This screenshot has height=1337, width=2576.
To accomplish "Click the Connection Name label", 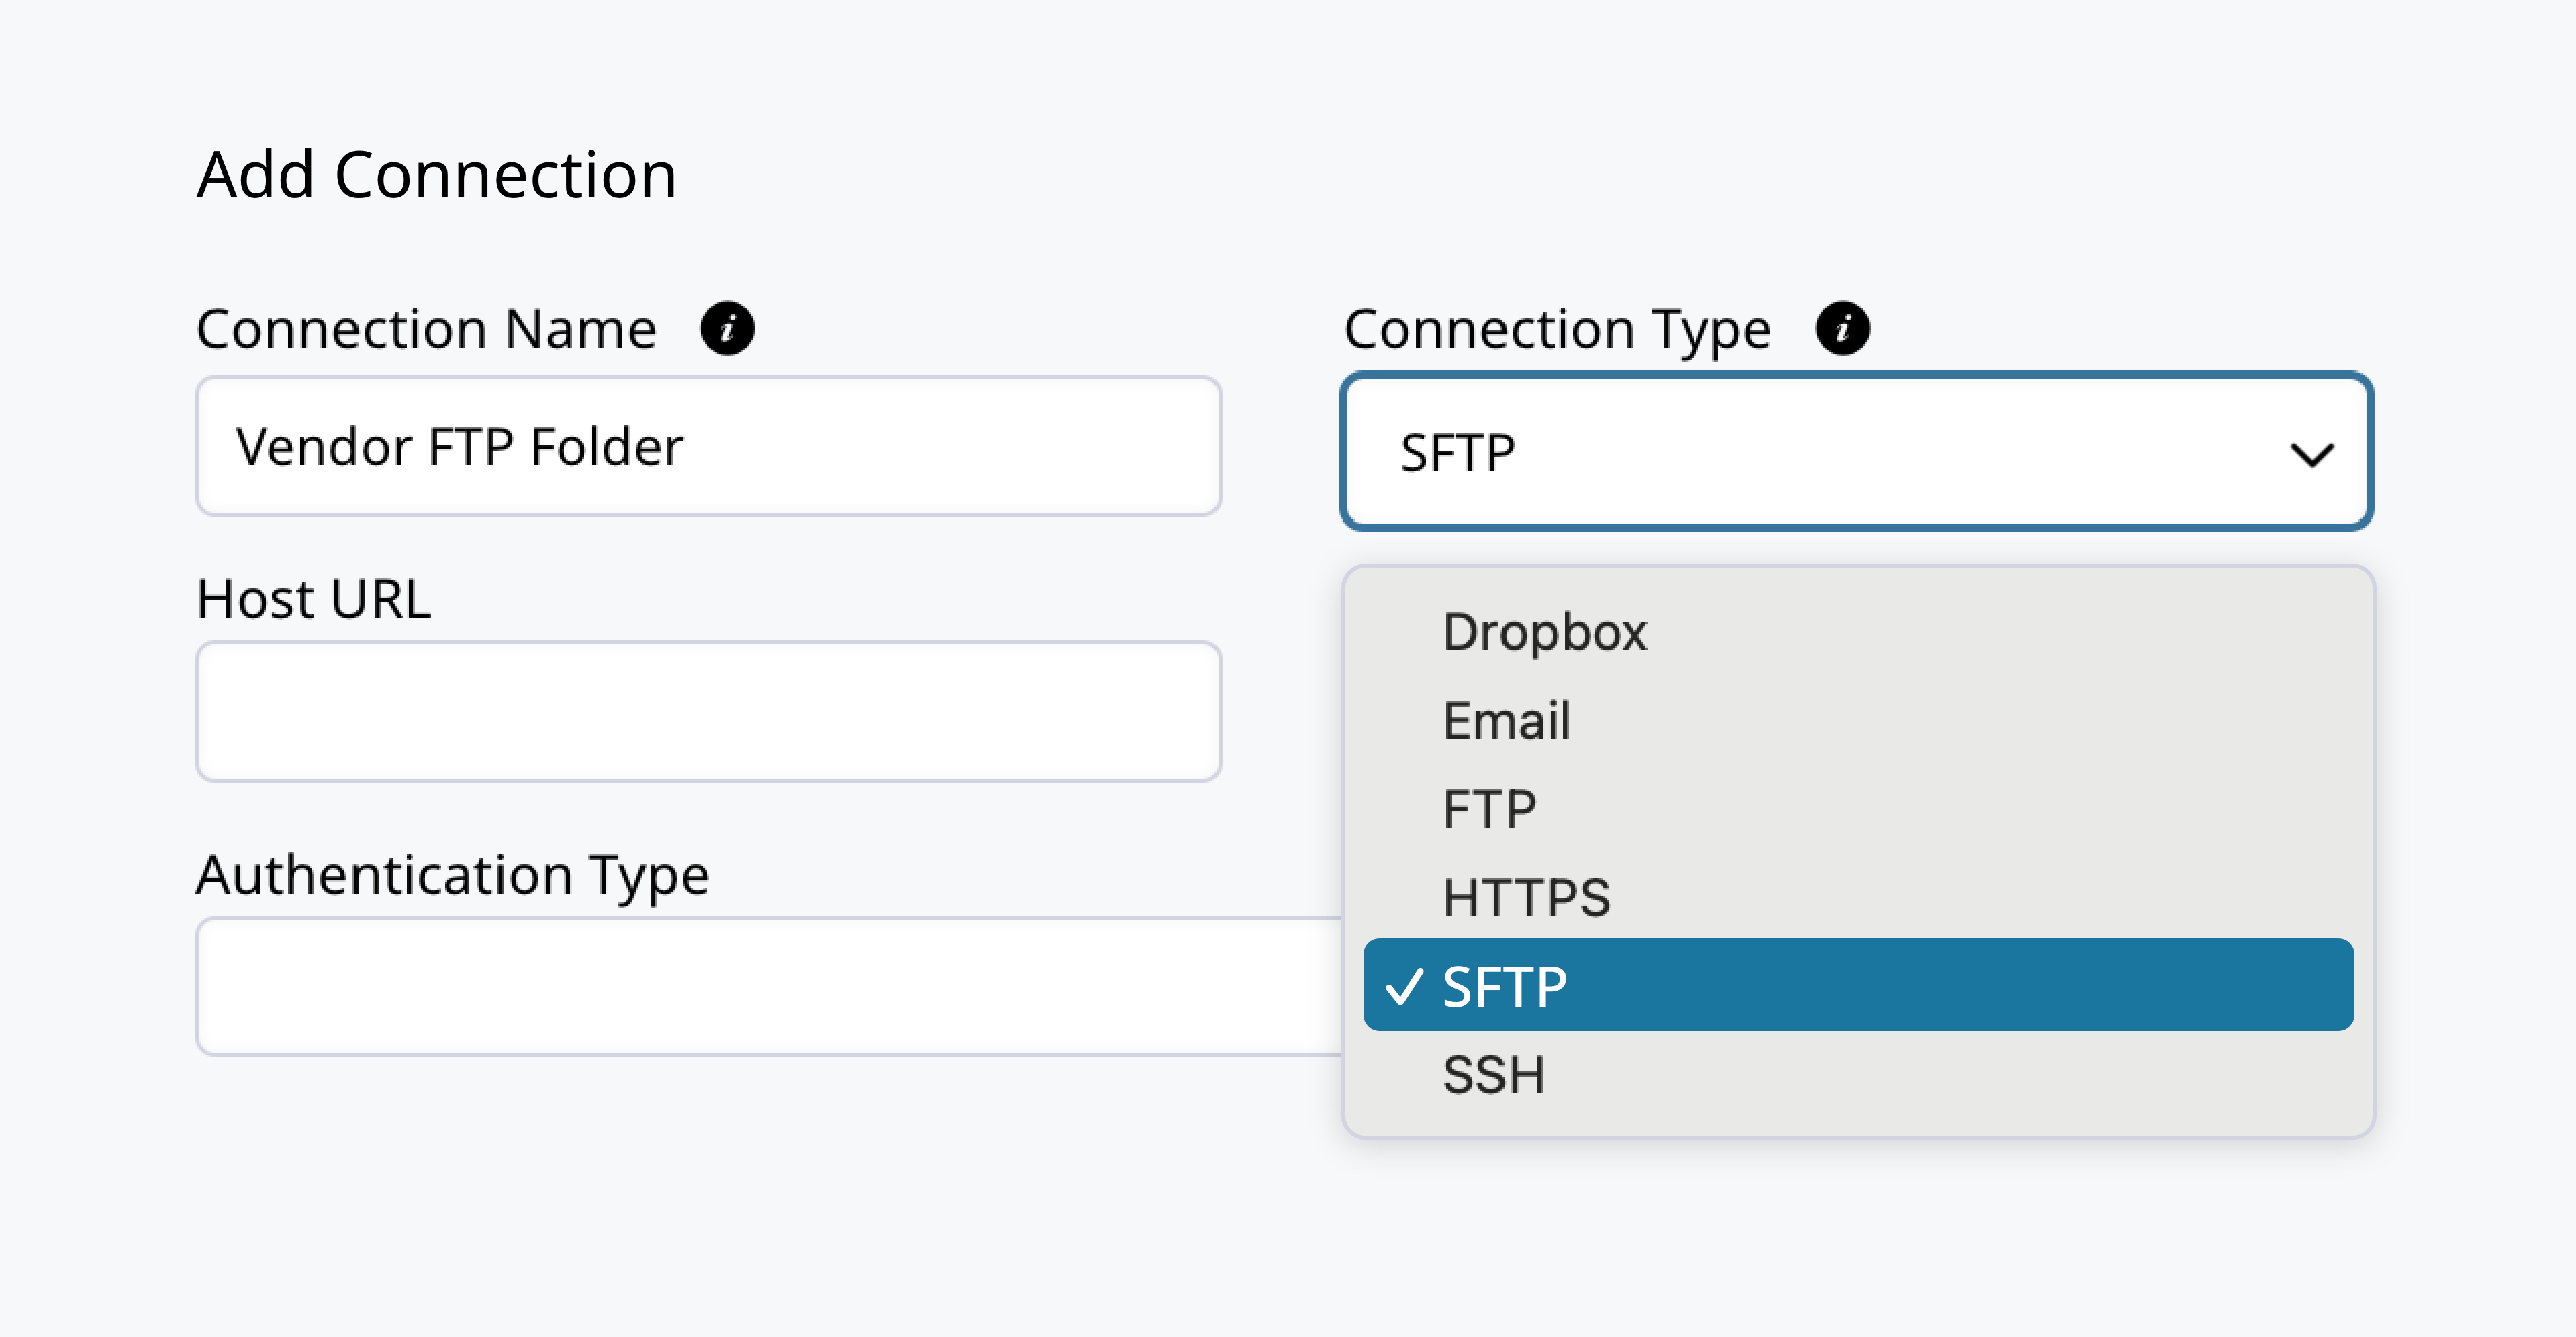I will pyautogui.click(x=426, y=329).
